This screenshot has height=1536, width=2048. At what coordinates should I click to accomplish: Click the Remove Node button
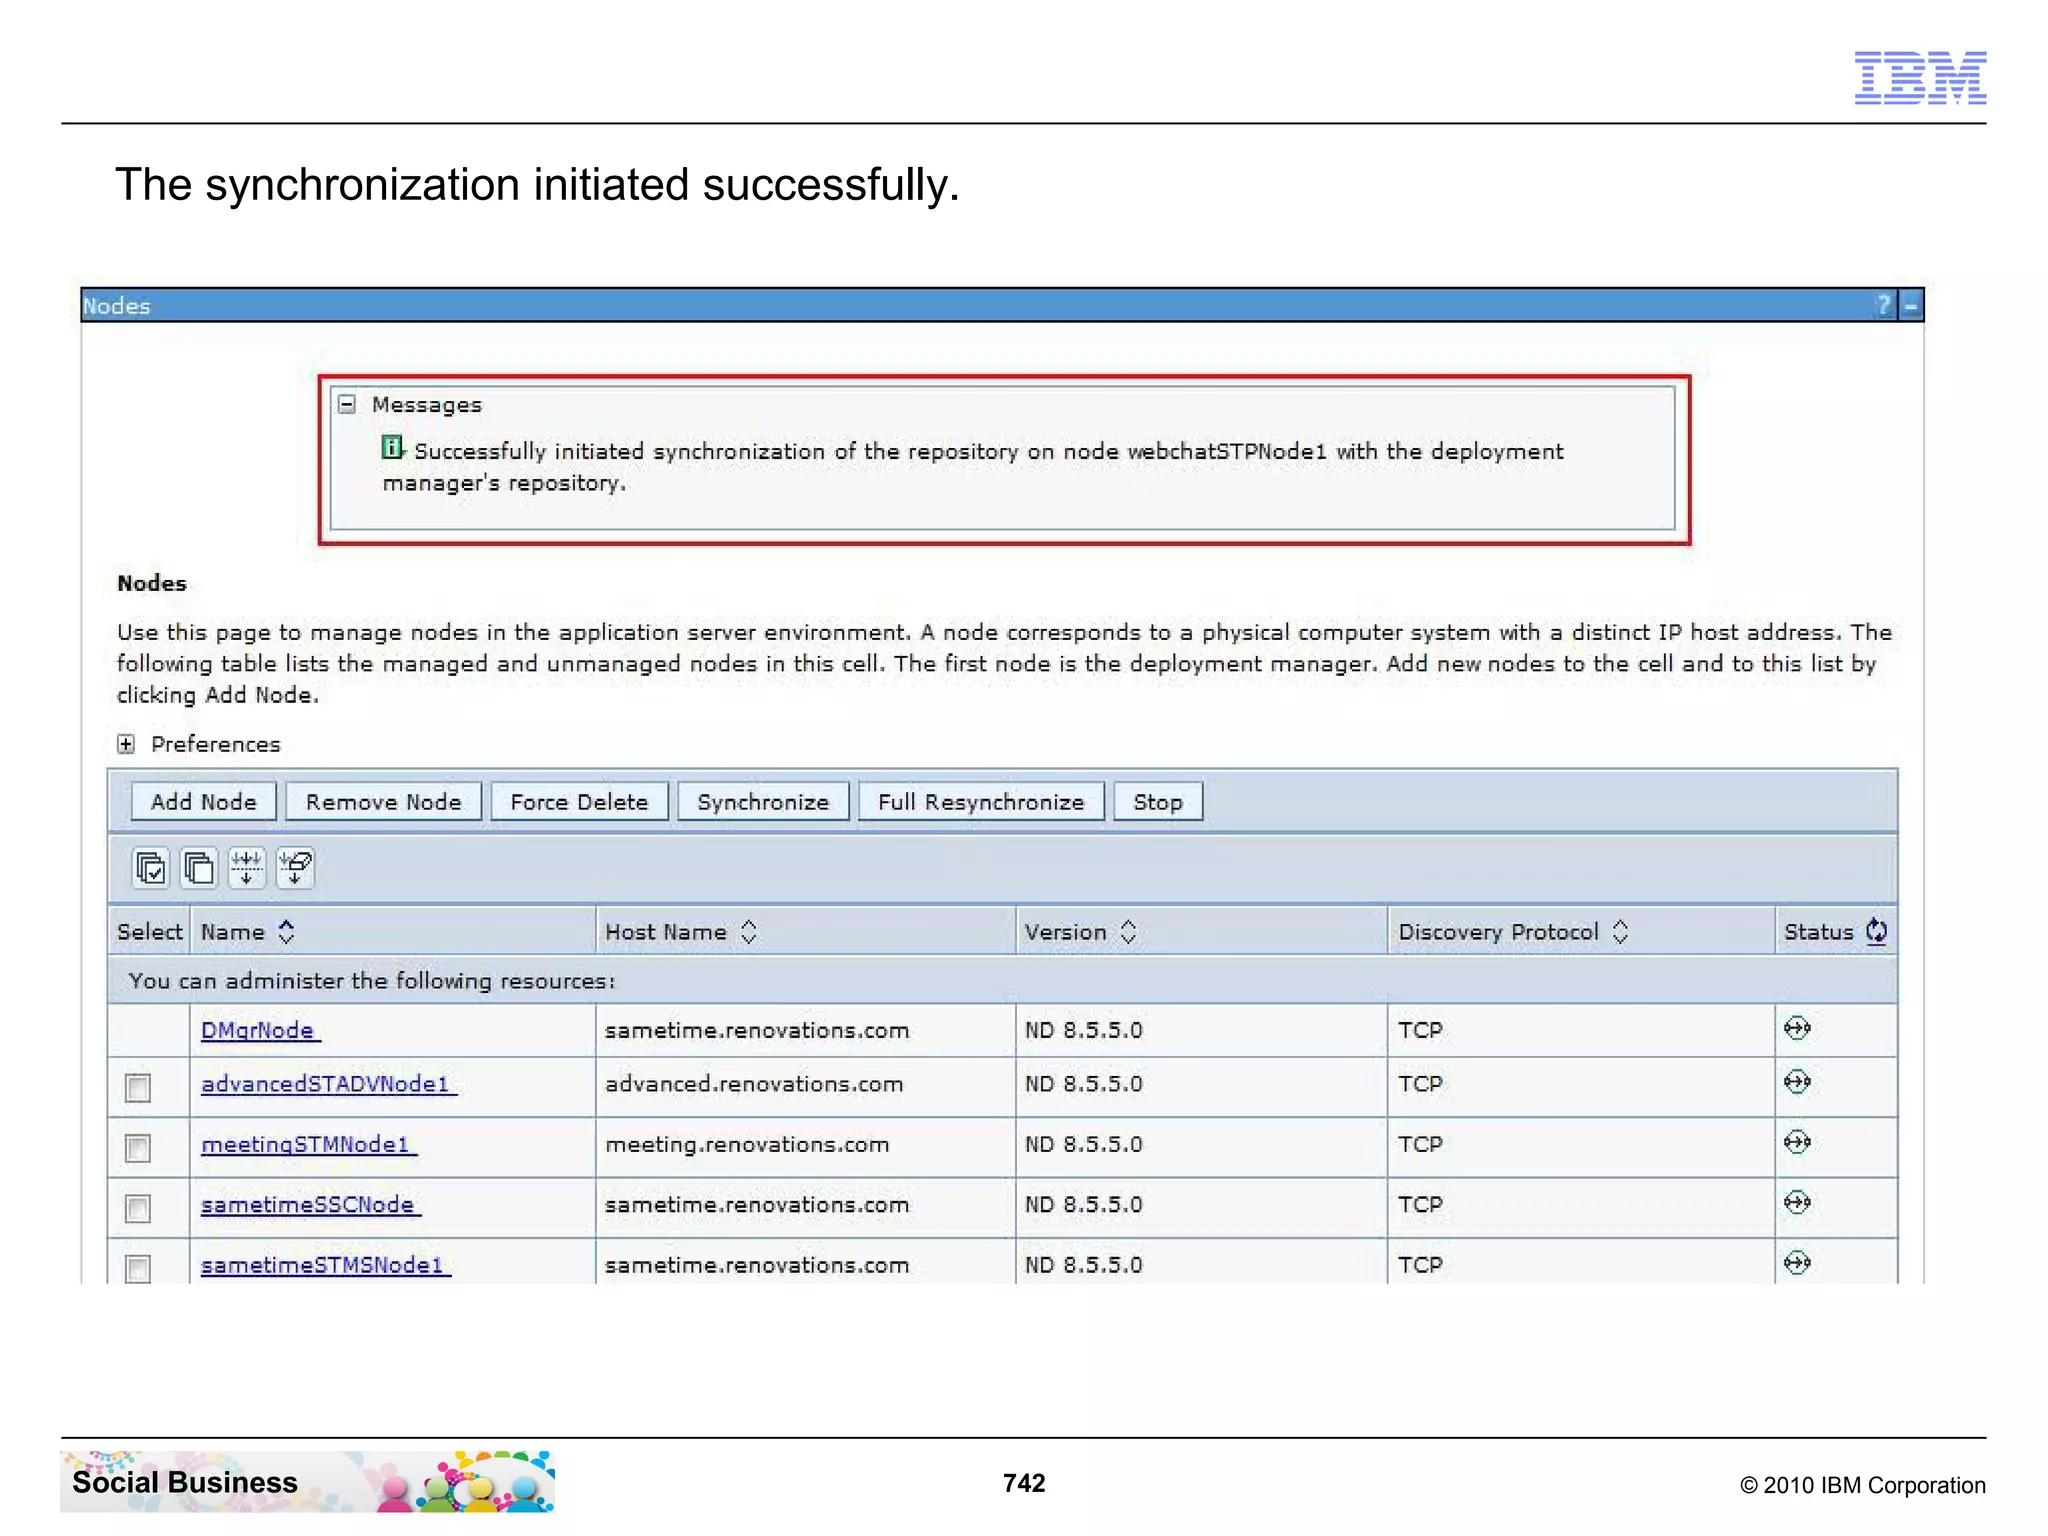[x=384, y=802]
